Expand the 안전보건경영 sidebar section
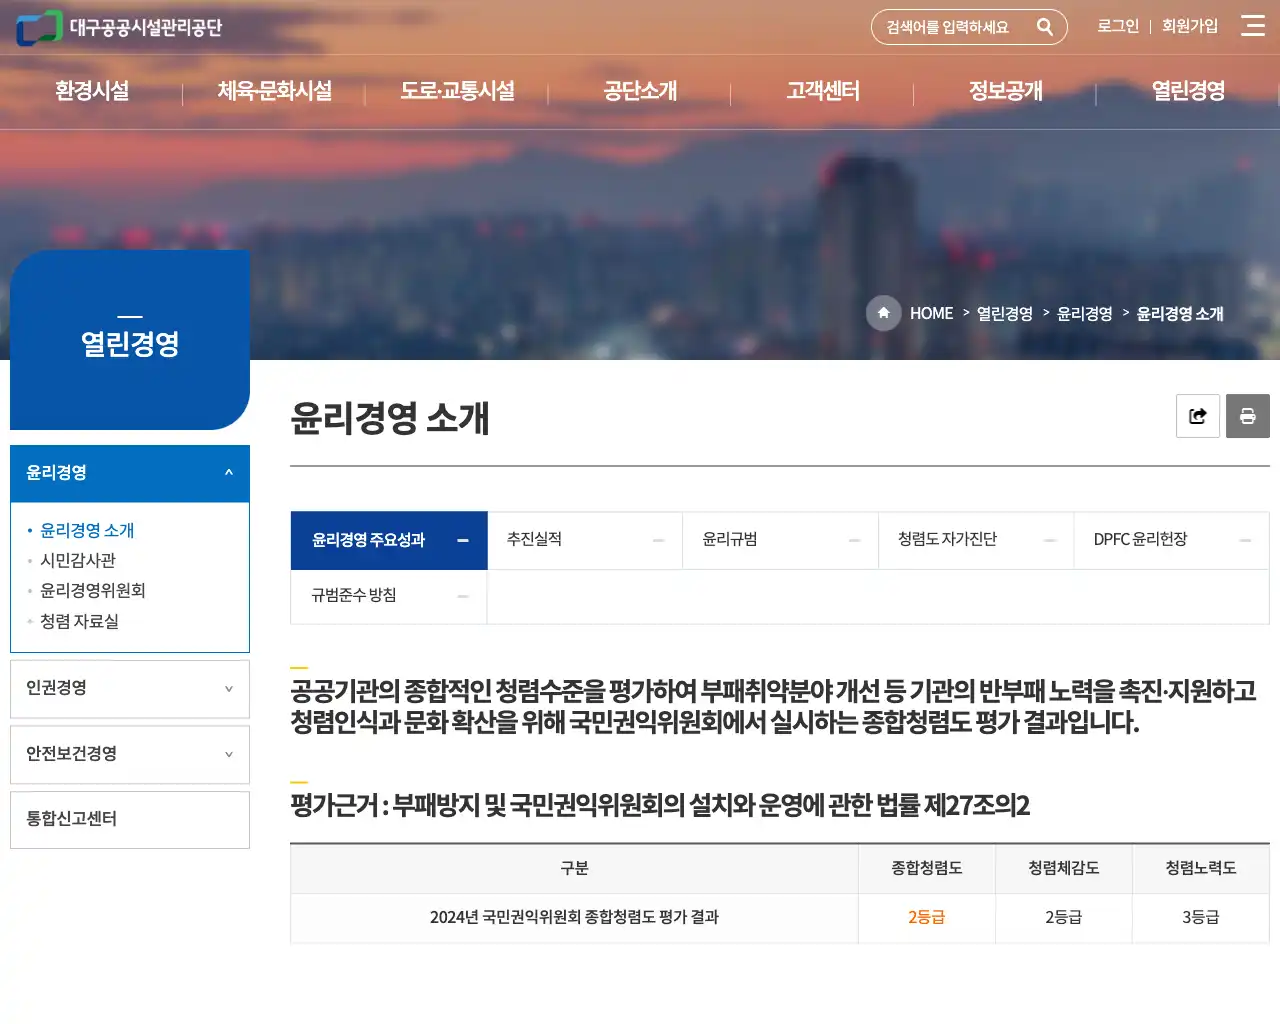 tap(129, 754)
